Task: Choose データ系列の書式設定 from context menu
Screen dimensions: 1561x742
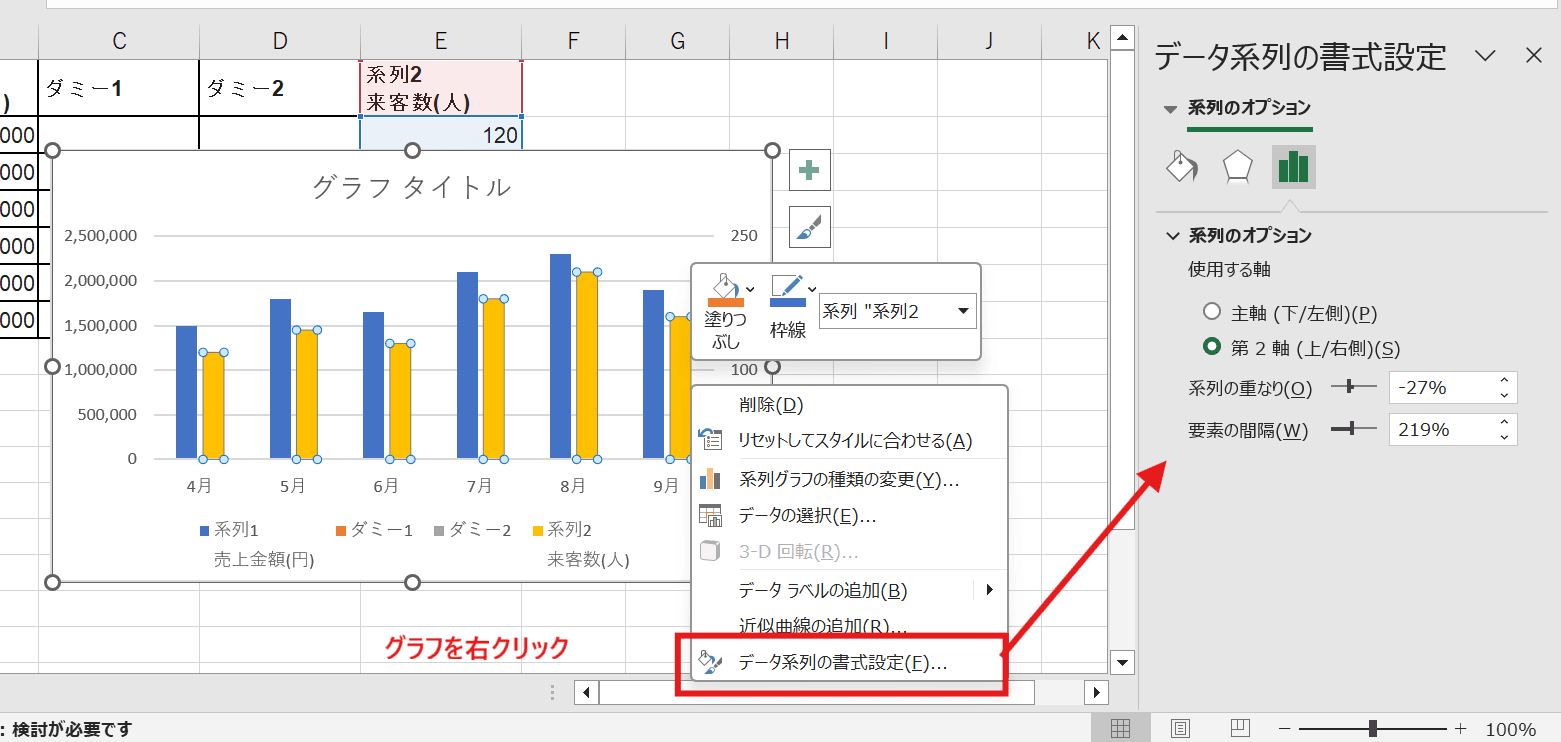Action: click(842, 663)
